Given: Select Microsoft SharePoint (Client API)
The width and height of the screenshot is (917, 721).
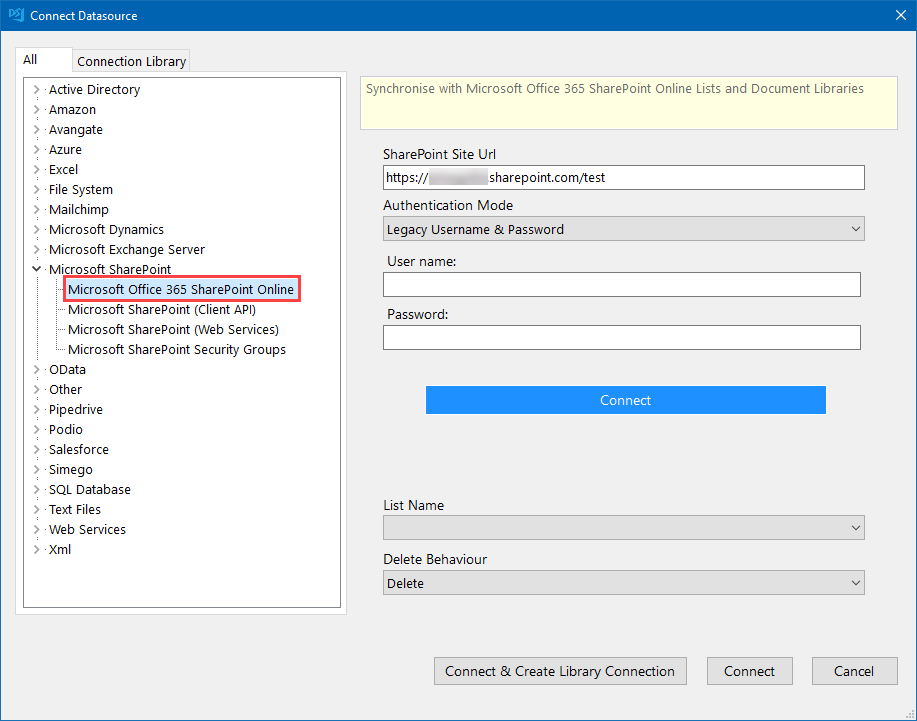Looking at the screenshot, I should pos(162,309).
